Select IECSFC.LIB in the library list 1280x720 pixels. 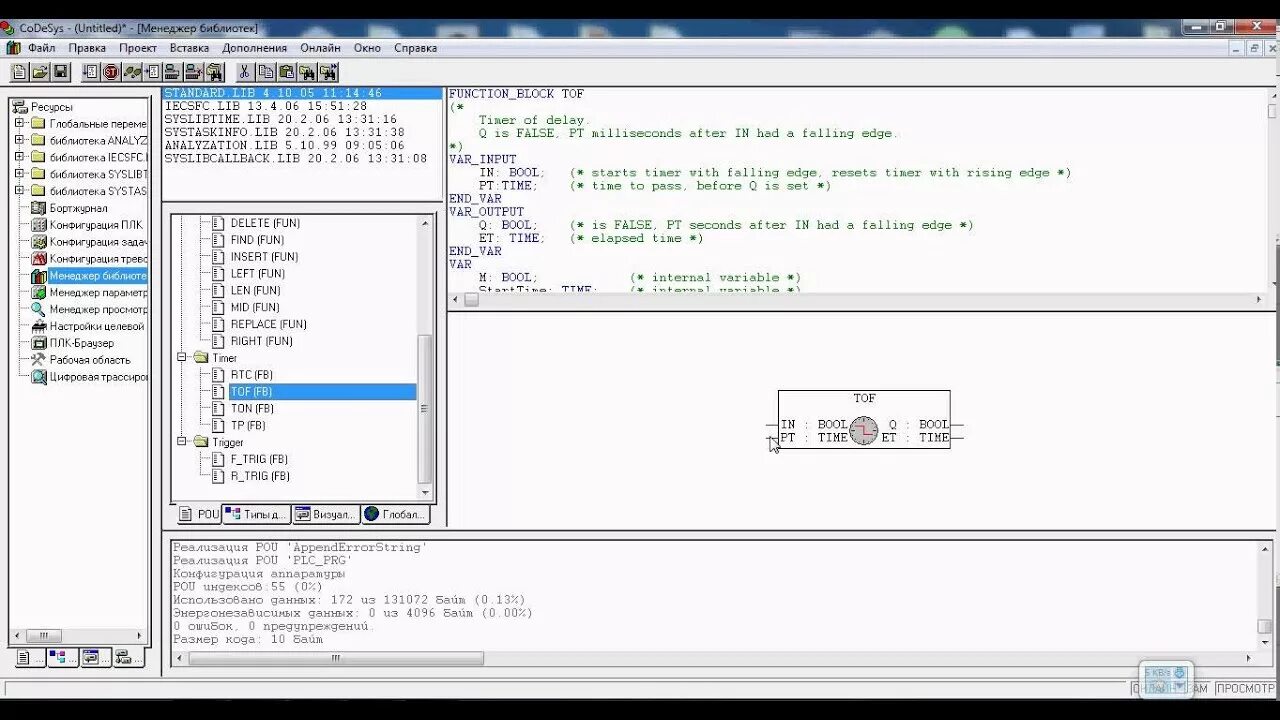tap(302, 106)
